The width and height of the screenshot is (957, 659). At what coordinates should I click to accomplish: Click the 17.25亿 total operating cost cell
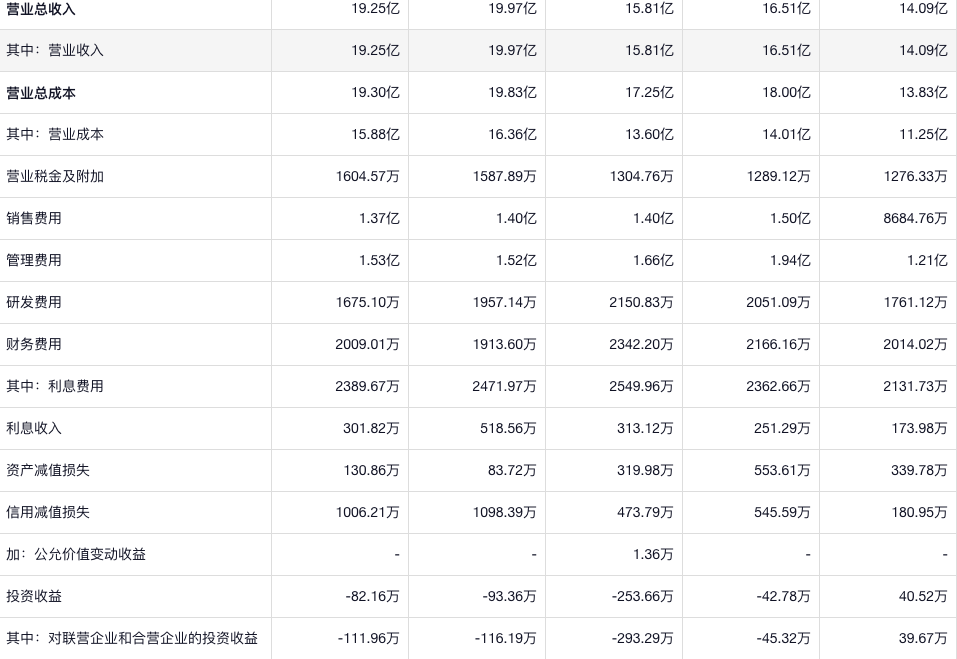(649, 92)
